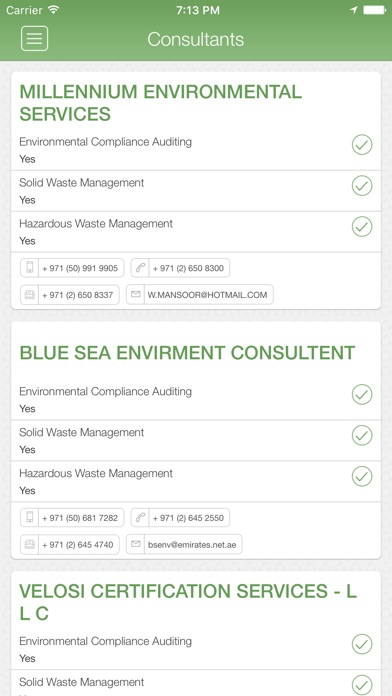Toggle Velosi Environmental Compliance Auditing checkmark
Viewport: 392px width, 696px height.
coord(362,644)
